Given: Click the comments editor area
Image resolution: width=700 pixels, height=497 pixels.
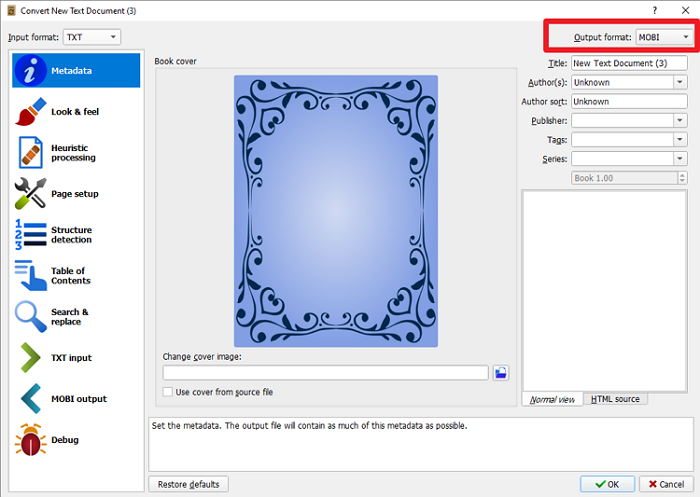Looking at the screenshot, I should point(604,291).
